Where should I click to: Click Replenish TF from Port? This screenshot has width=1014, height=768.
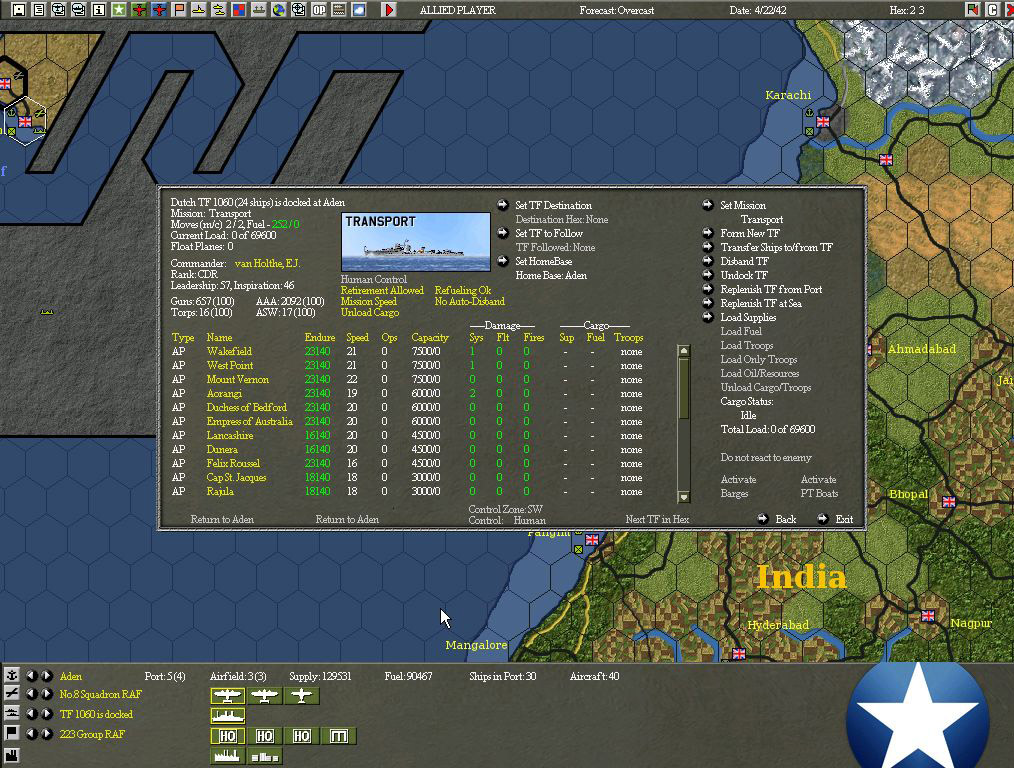pos(771,289)
